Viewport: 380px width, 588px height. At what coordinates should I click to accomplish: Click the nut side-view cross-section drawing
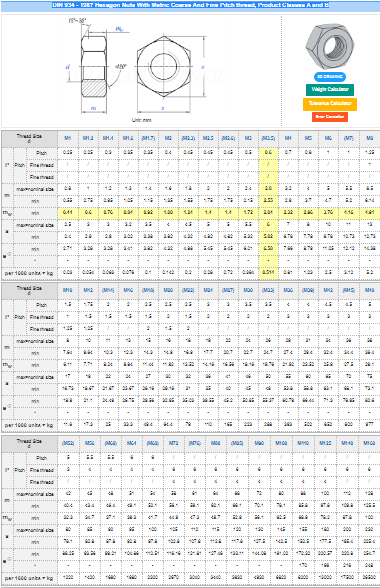(94, 66)
